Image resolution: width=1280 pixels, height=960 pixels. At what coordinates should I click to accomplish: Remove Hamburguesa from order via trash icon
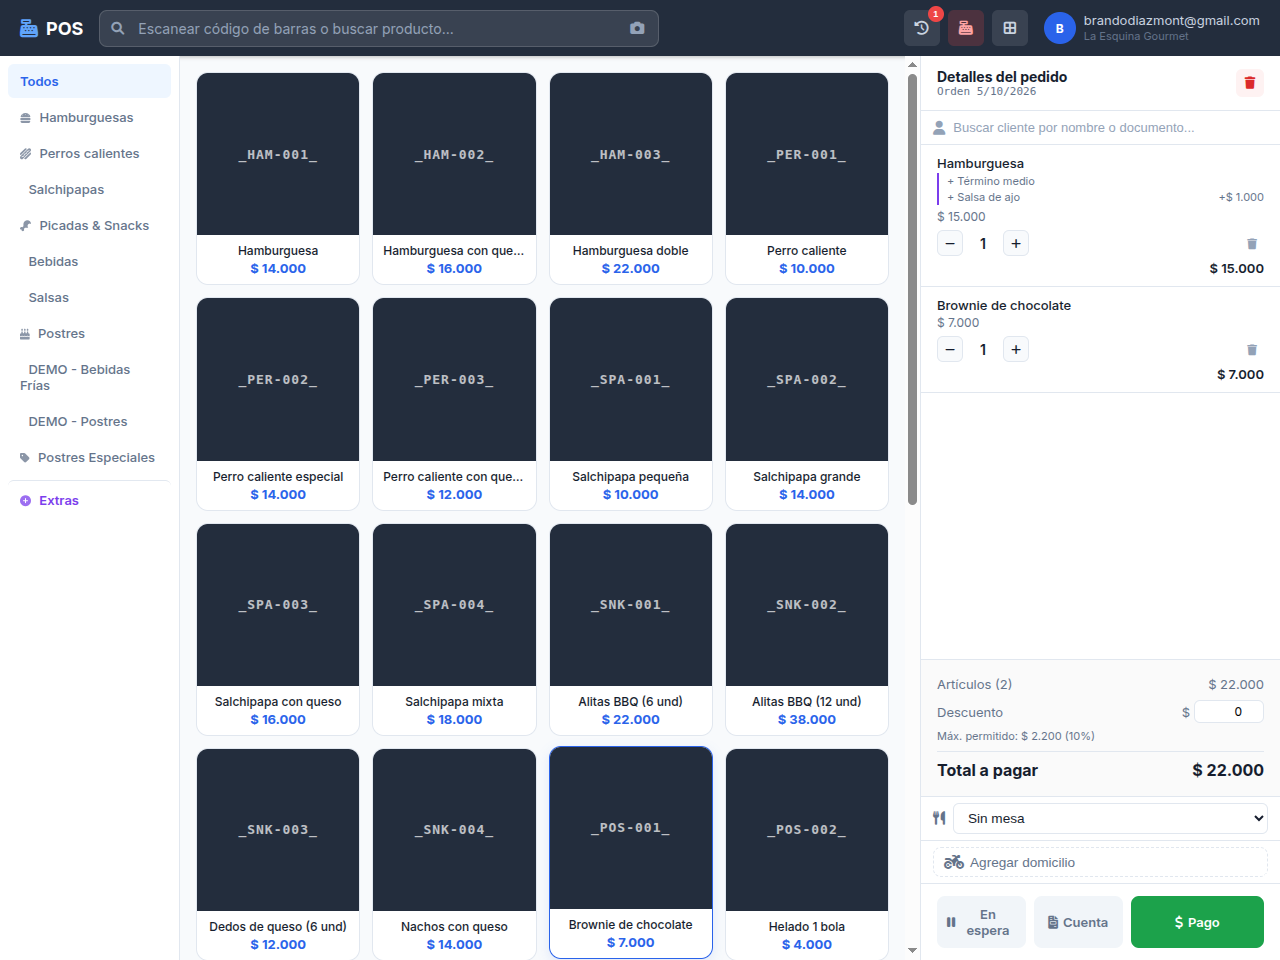point(1252,244)
